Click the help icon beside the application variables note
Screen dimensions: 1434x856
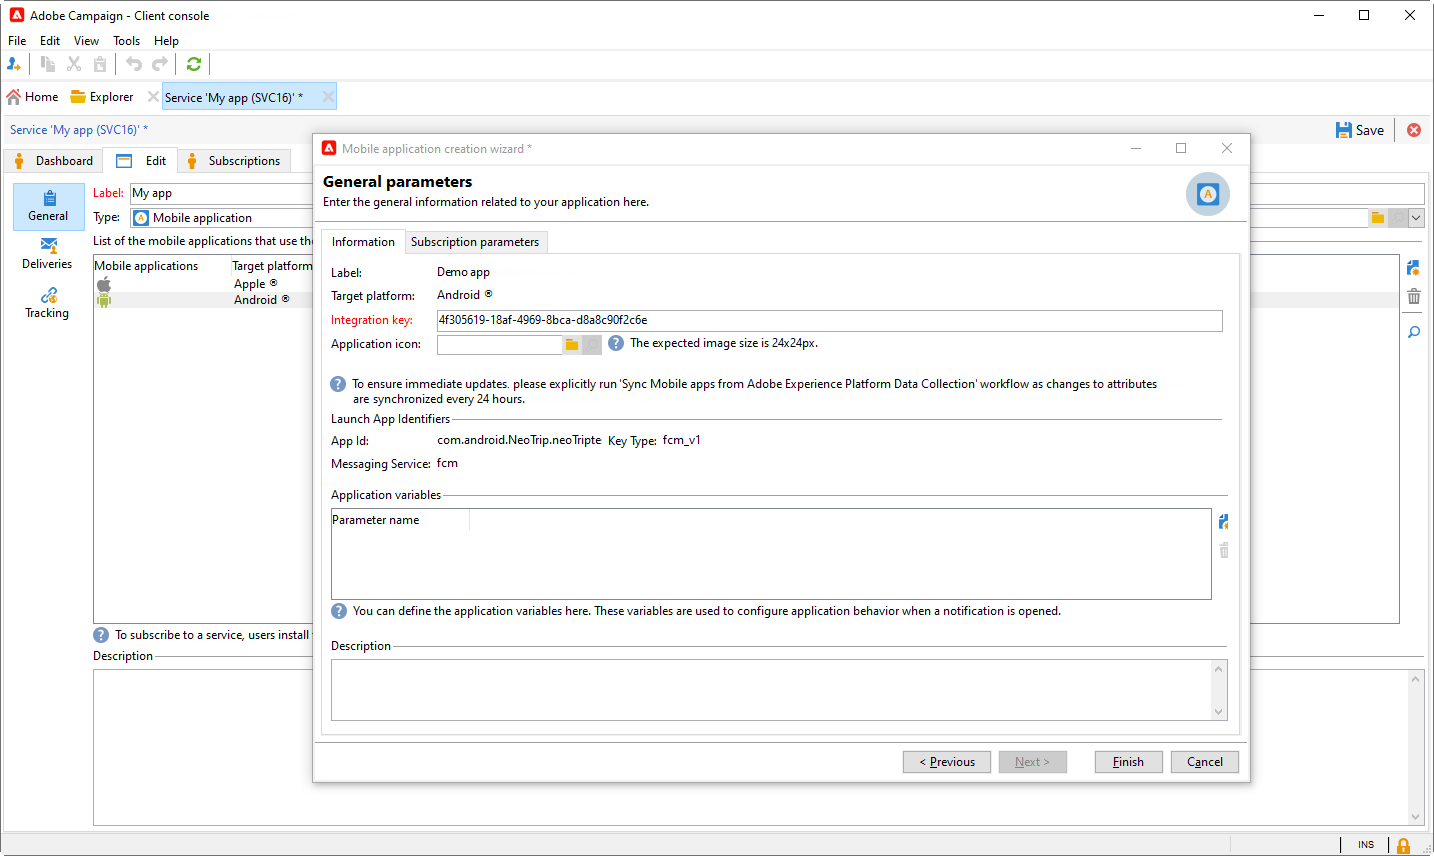[339, 611]
